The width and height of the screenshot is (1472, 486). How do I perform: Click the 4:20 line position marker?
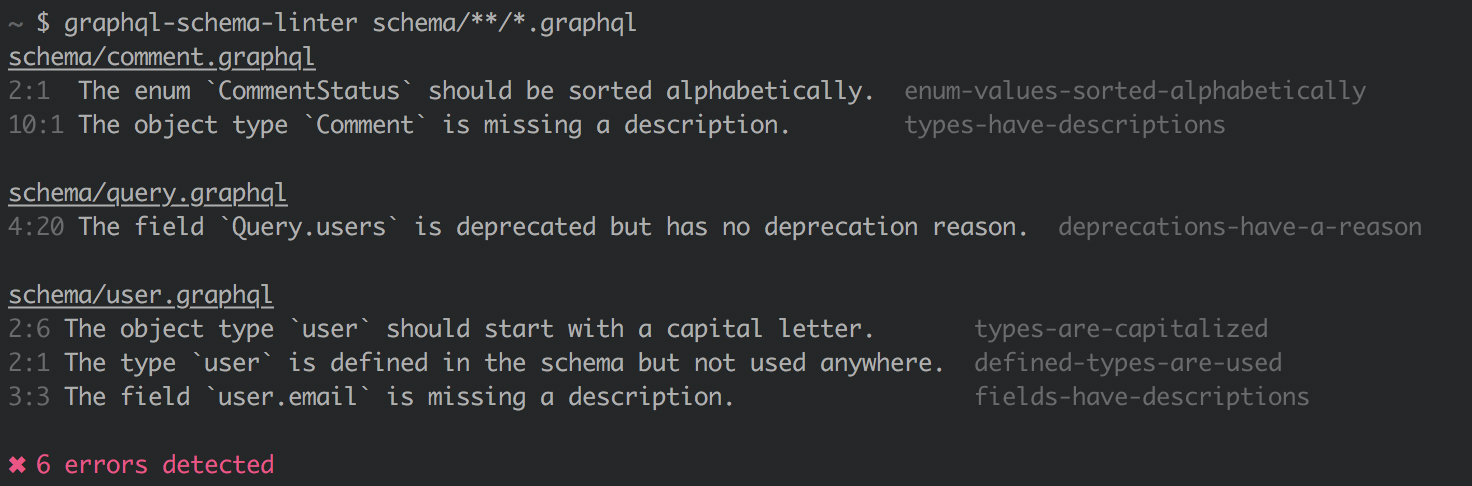[x=36, y=227]
